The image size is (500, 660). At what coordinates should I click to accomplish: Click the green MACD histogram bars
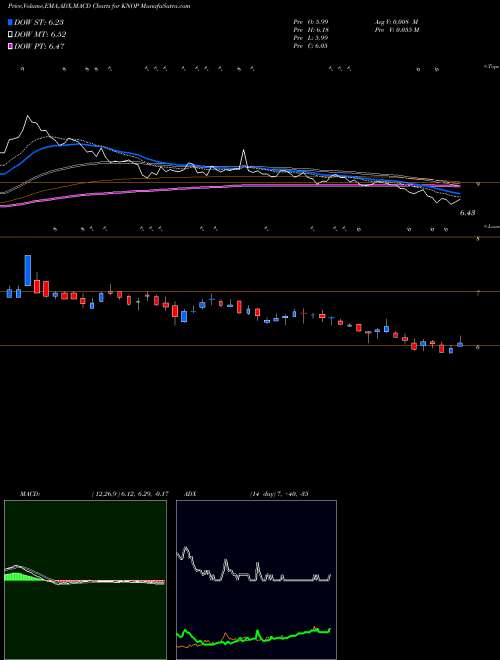(23, 576)
